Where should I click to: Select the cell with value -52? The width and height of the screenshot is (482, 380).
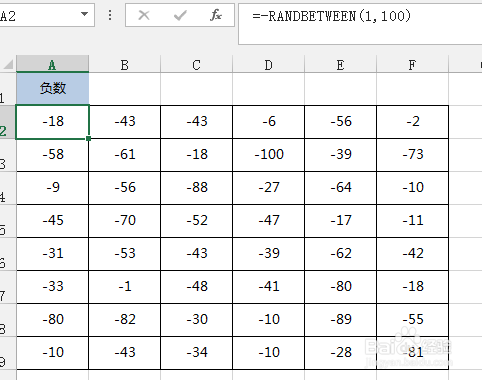pyautogui.click(x=196, y=221)
